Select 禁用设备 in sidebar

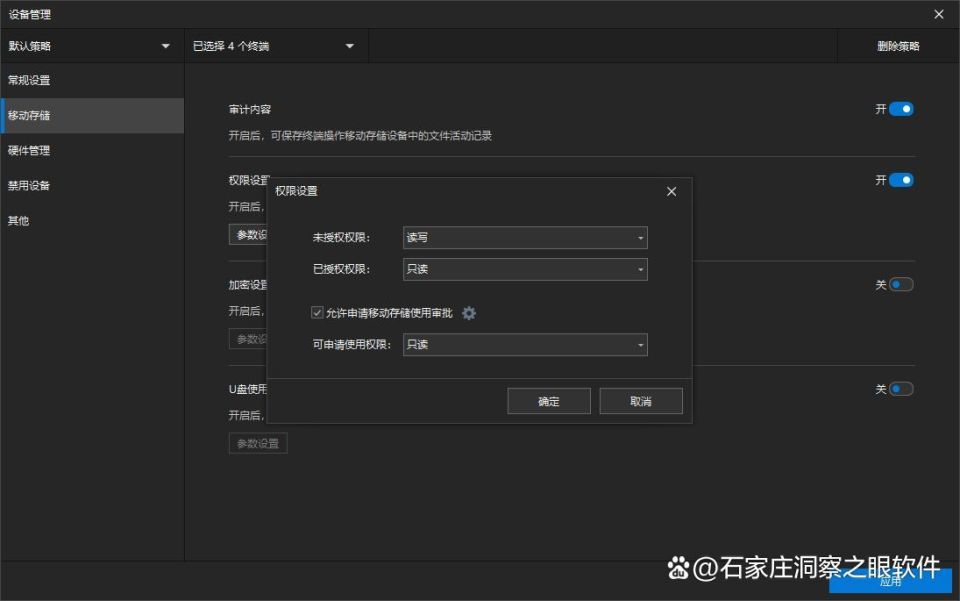(92, 185)
